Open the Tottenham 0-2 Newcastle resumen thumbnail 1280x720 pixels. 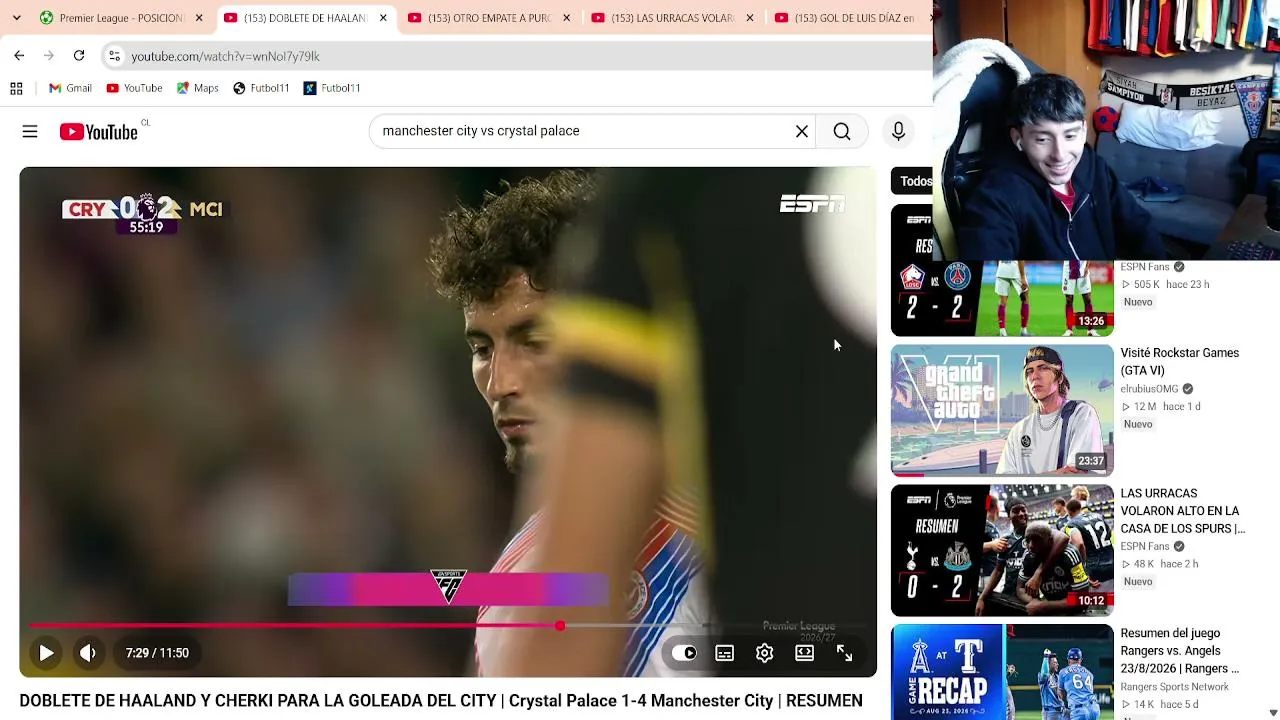pos(1002,550)
